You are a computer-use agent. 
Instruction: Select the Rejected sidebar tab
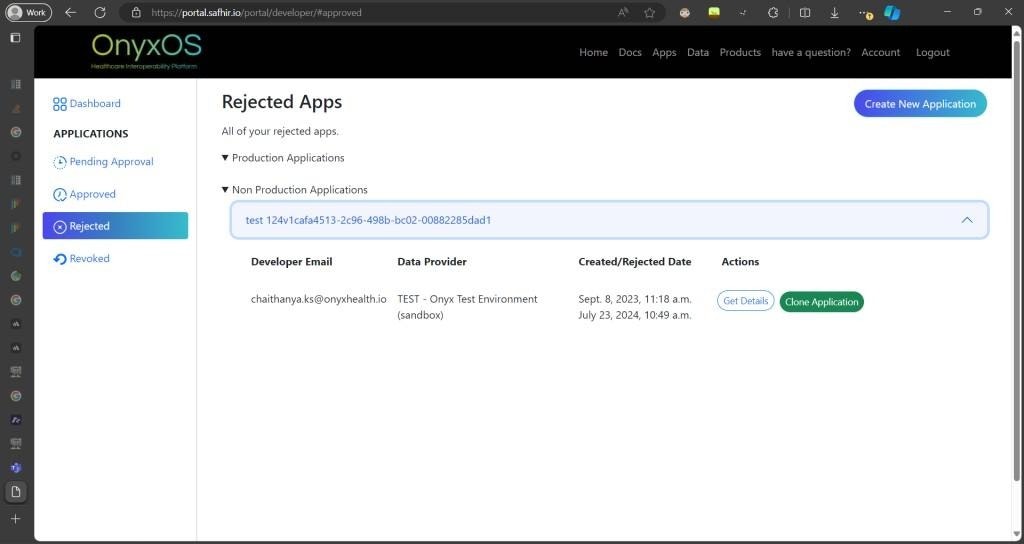[x=115, y=226]
